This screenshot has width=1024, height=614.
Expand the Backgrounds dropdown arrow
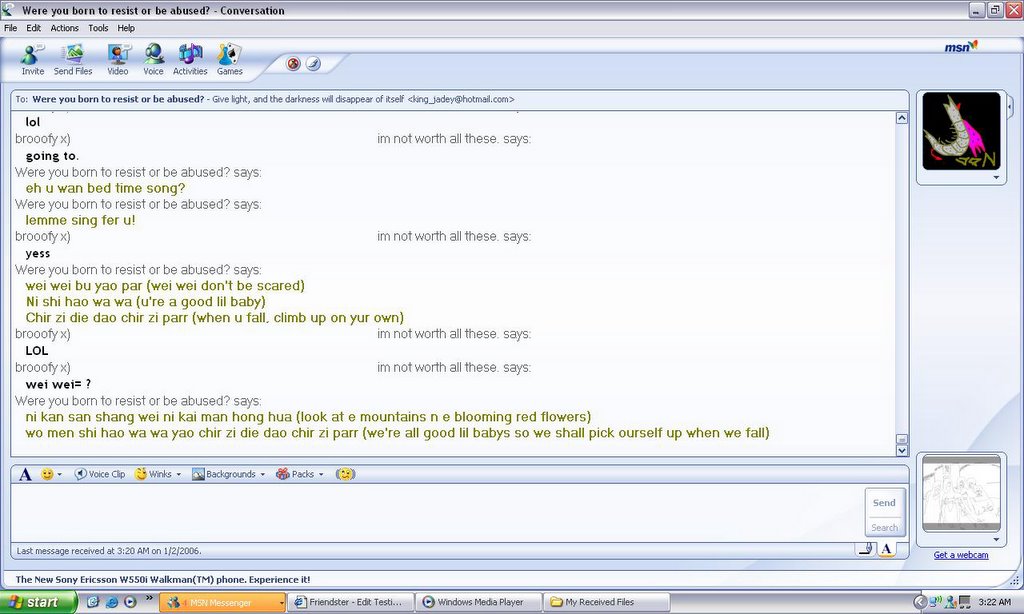click(x=263, y=475)
